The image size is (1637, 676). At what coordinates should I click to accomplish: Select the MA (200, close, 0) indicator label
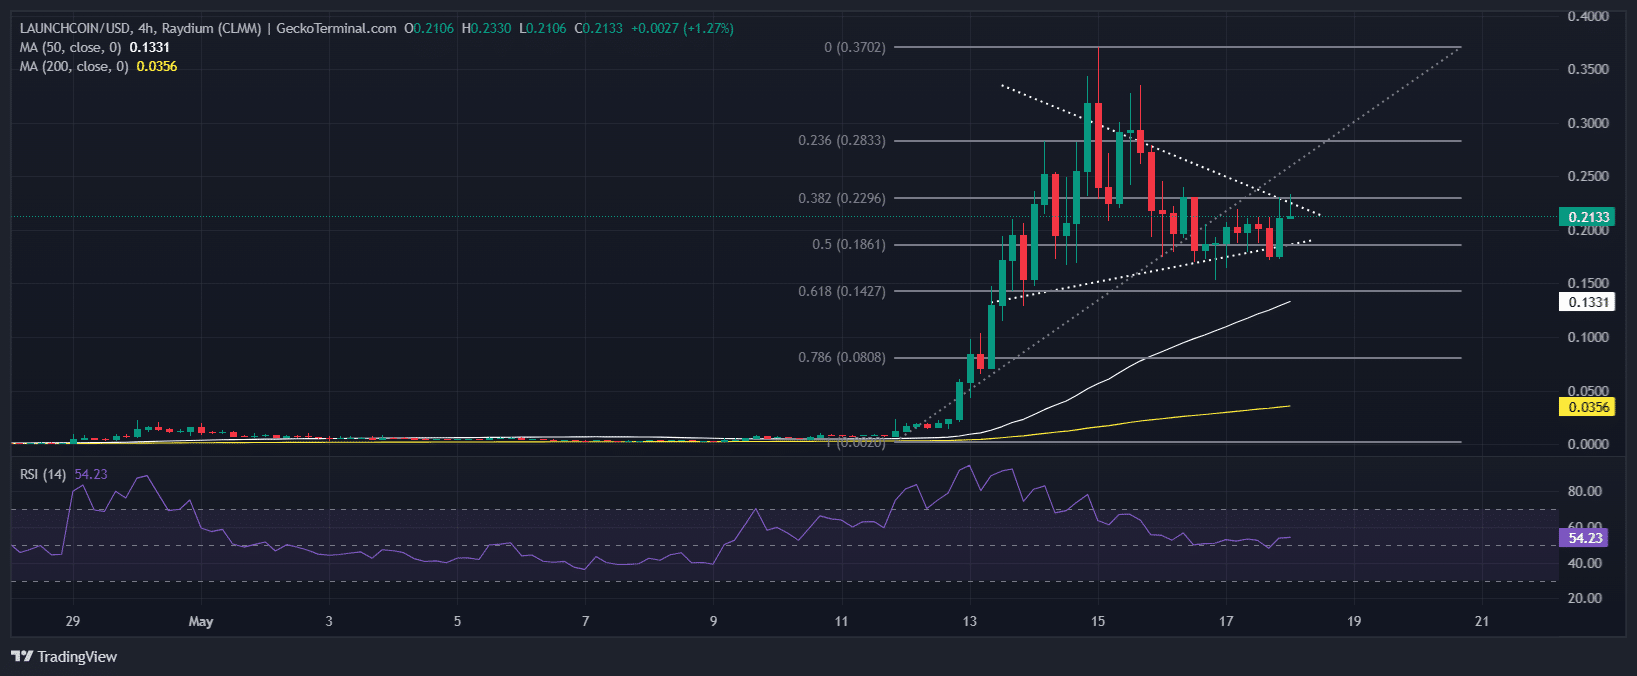point(74,66)
